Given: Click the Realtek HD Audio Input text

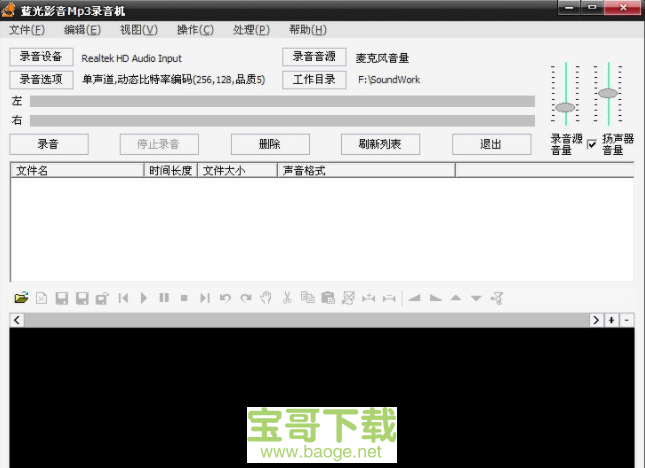Looking at the screenshot, I should [131, 58].
